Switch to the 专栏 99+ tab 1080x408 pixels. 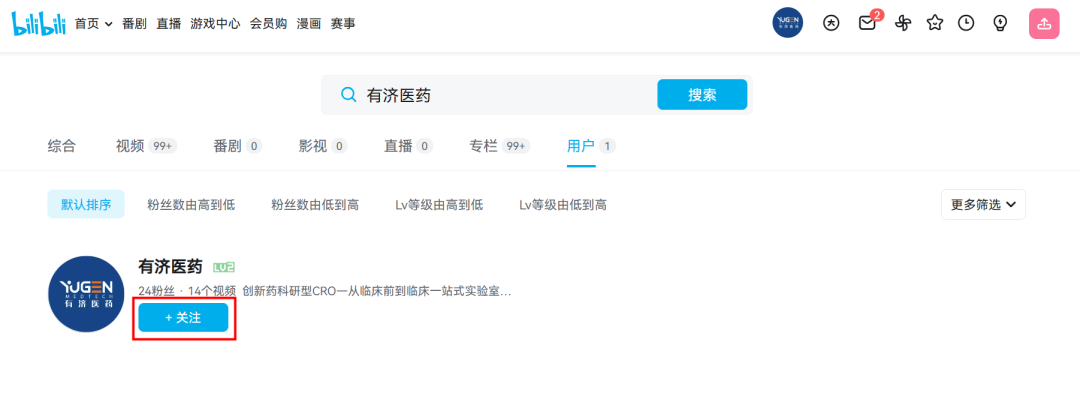pos(500,146)
